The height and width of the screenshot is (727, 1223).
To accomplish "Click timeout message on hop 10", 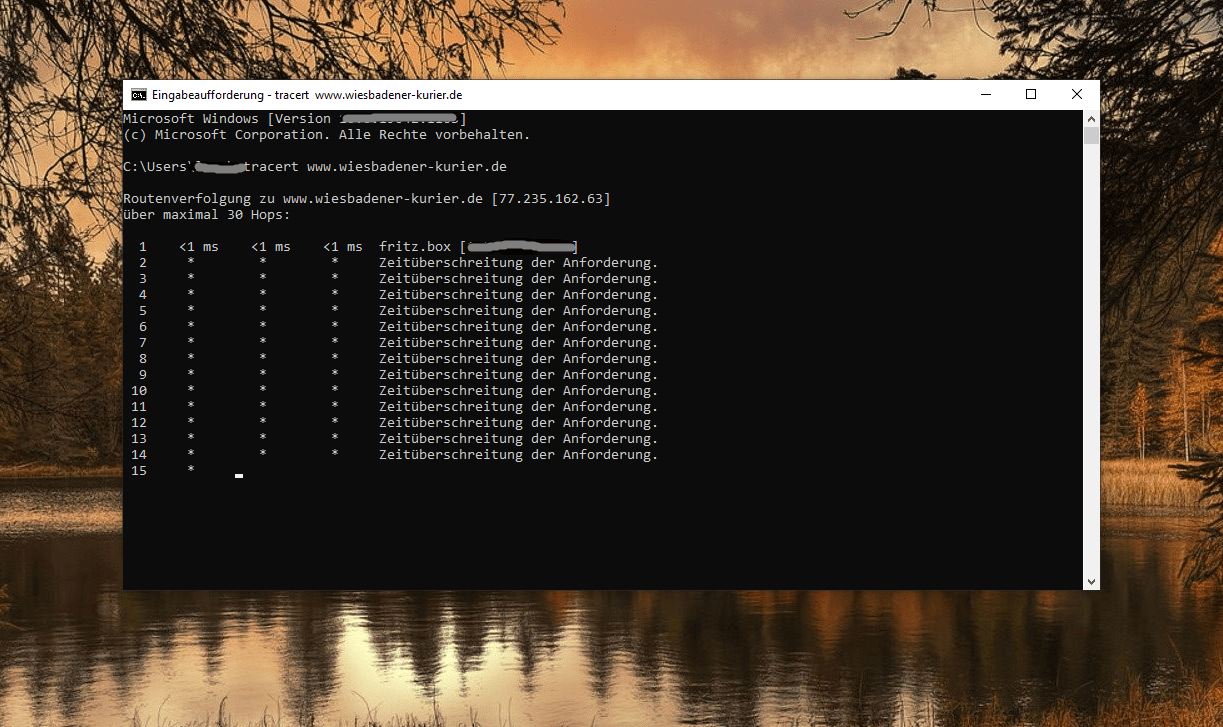I will [x=518, y=390].
